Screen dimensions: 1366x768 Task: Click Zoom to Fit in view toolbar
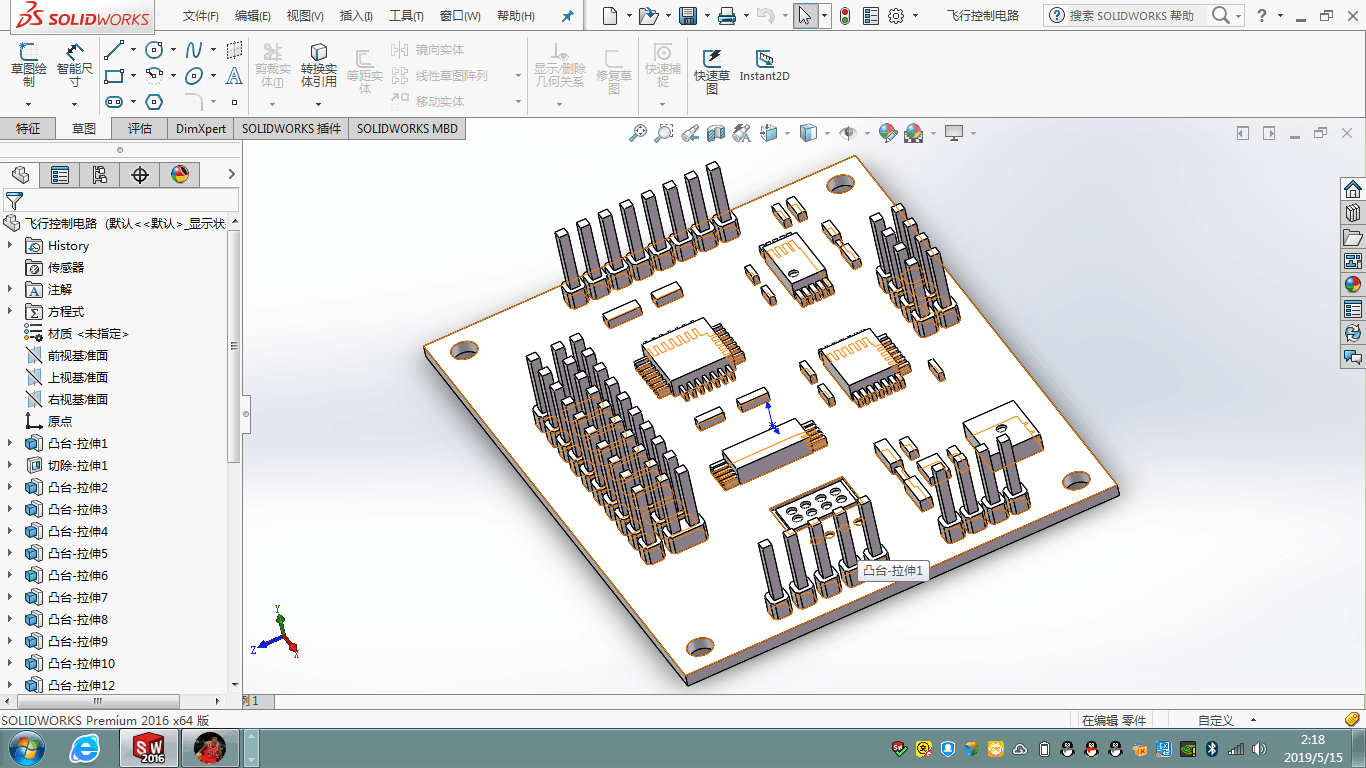tap(638, 133)
